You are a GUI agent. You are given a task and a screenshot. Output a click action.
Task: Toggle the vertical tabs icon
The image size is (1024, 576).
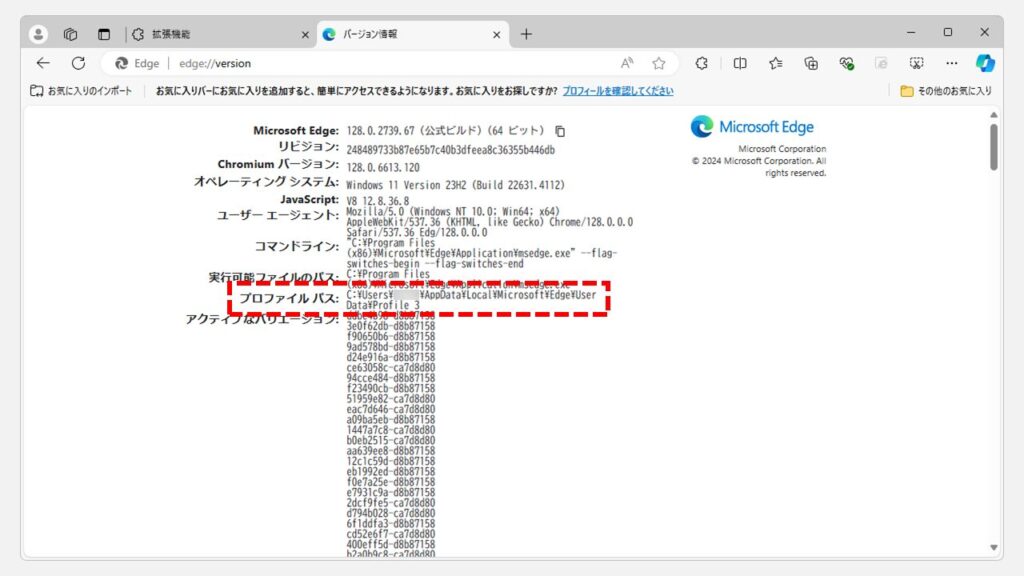pyautogui.click(x=104, y=34)
